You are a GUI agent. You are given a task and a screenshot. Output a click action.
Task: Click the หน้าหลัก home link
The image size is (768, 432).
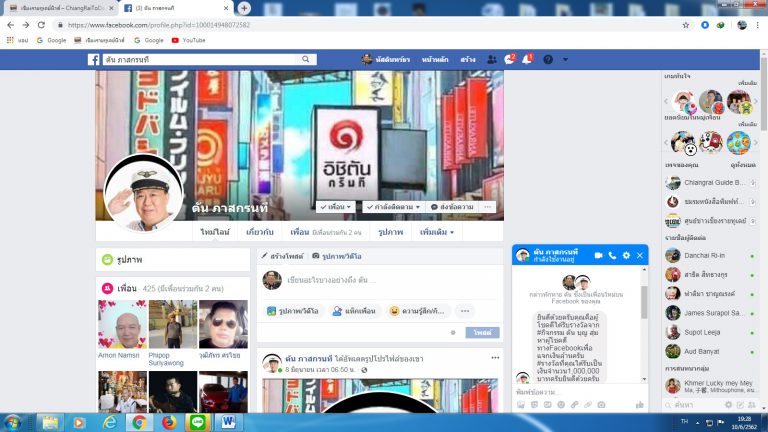point(435,60)
